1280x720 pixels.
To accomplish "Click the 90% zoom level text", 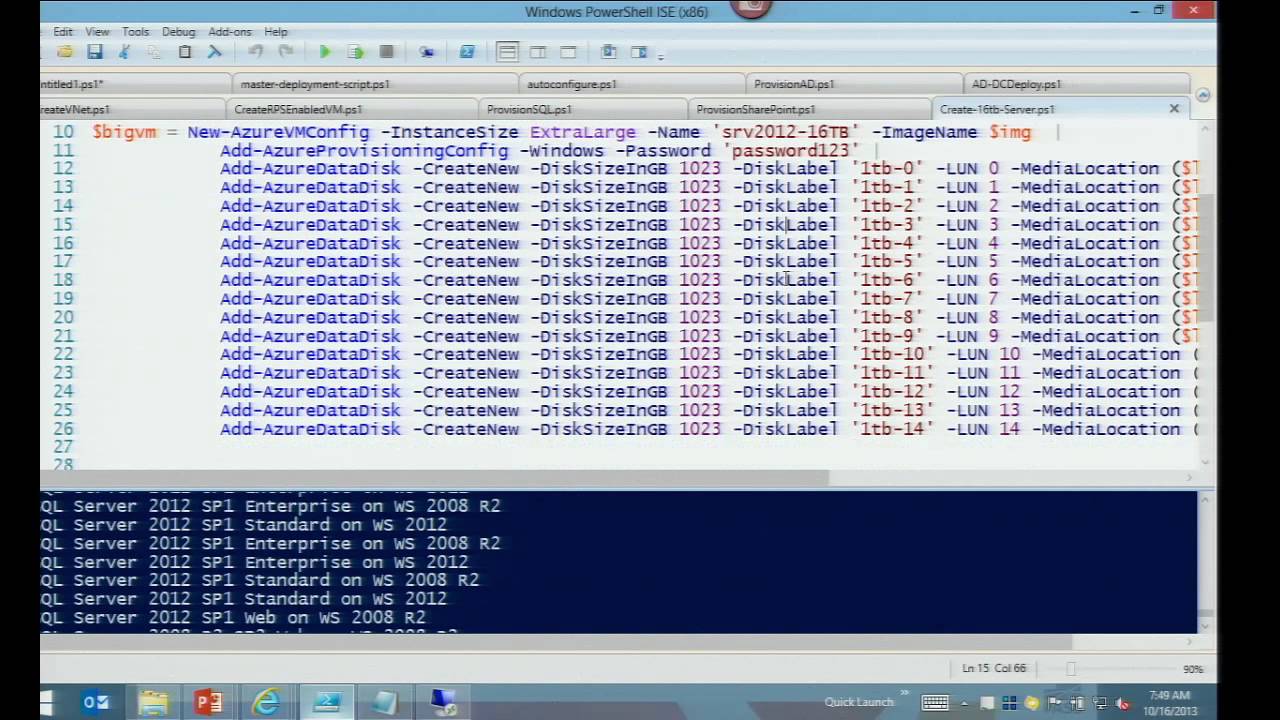I will tap(1193, 669).
